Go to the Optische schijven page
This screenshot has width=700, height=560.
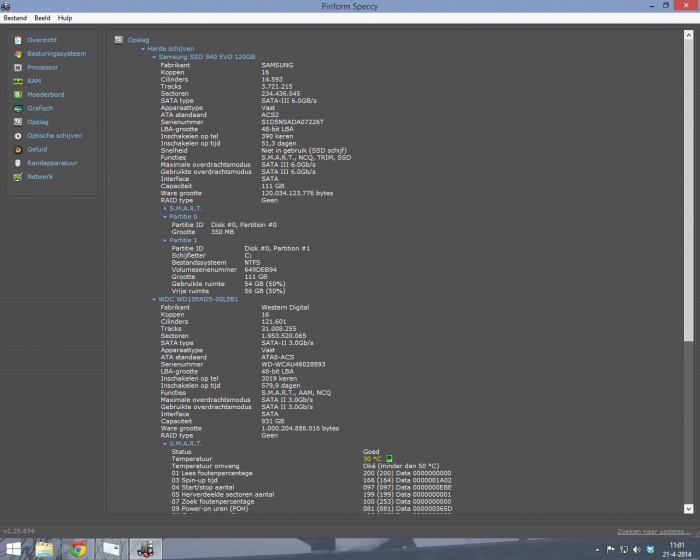point(54,136)
